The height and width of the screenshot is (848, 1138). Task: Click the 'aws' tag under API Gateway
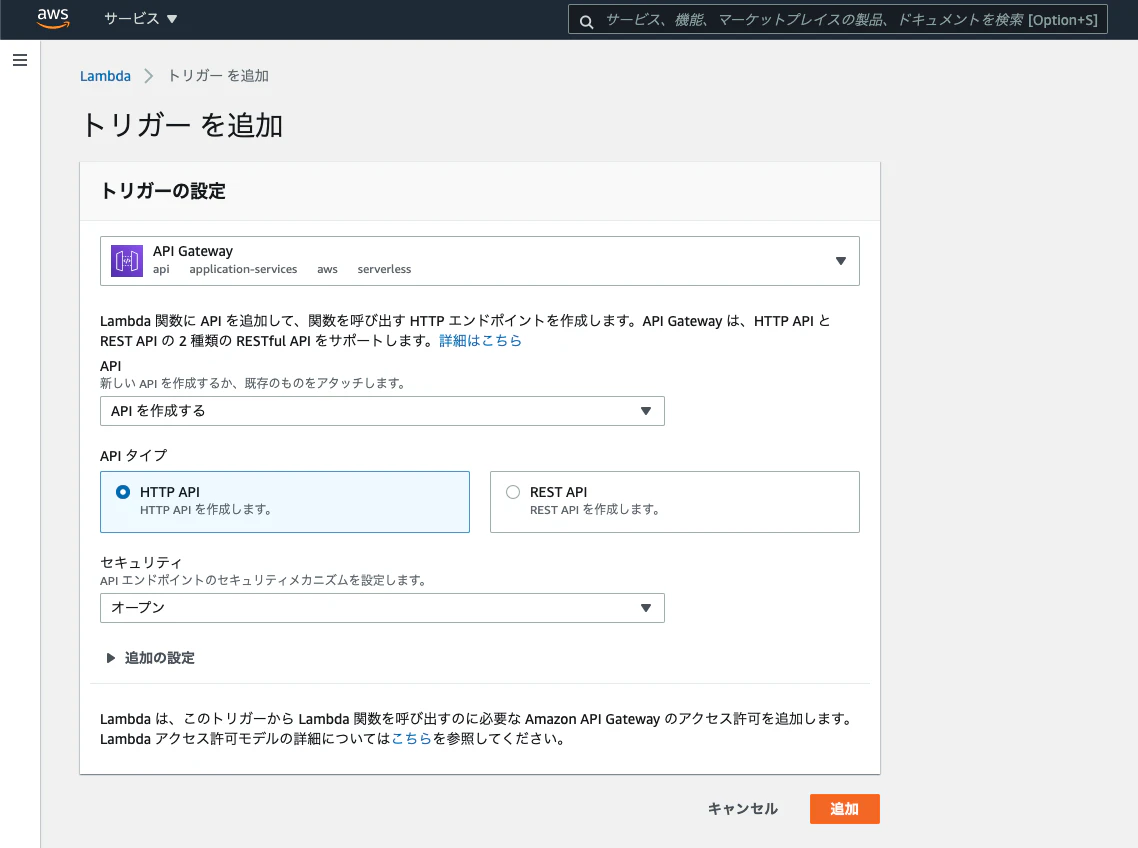pos(327,269)
